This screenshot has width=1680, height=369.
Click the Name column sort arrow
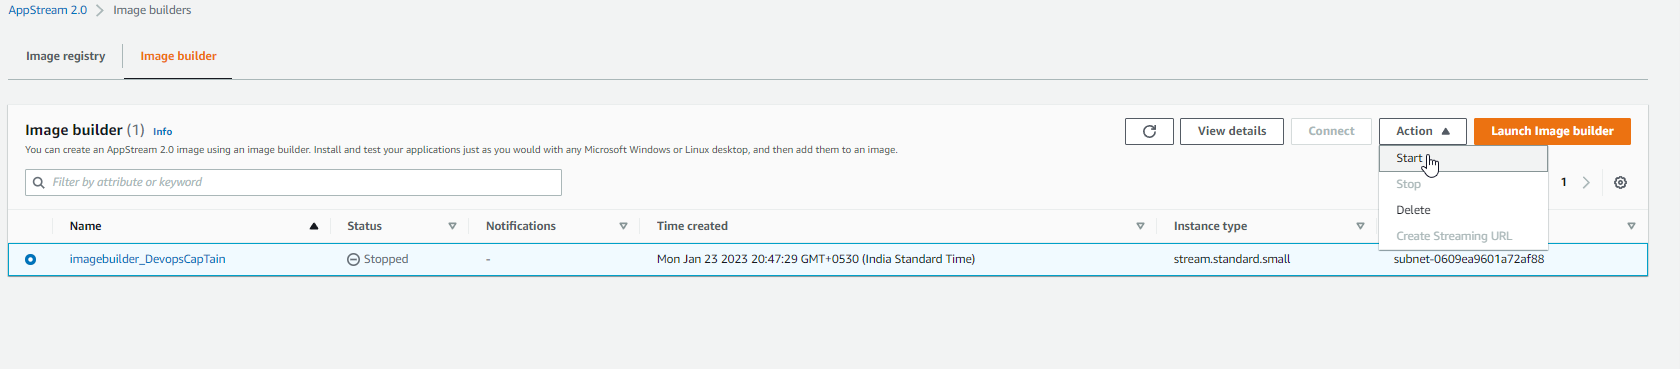point(314,226)
